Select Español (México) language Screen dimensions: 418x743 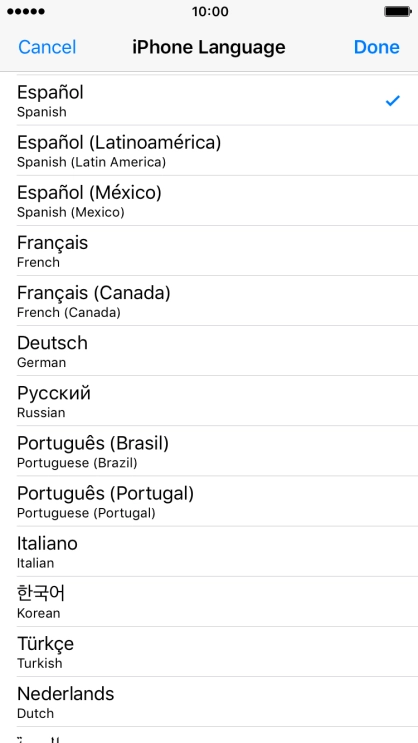[209, 201]
